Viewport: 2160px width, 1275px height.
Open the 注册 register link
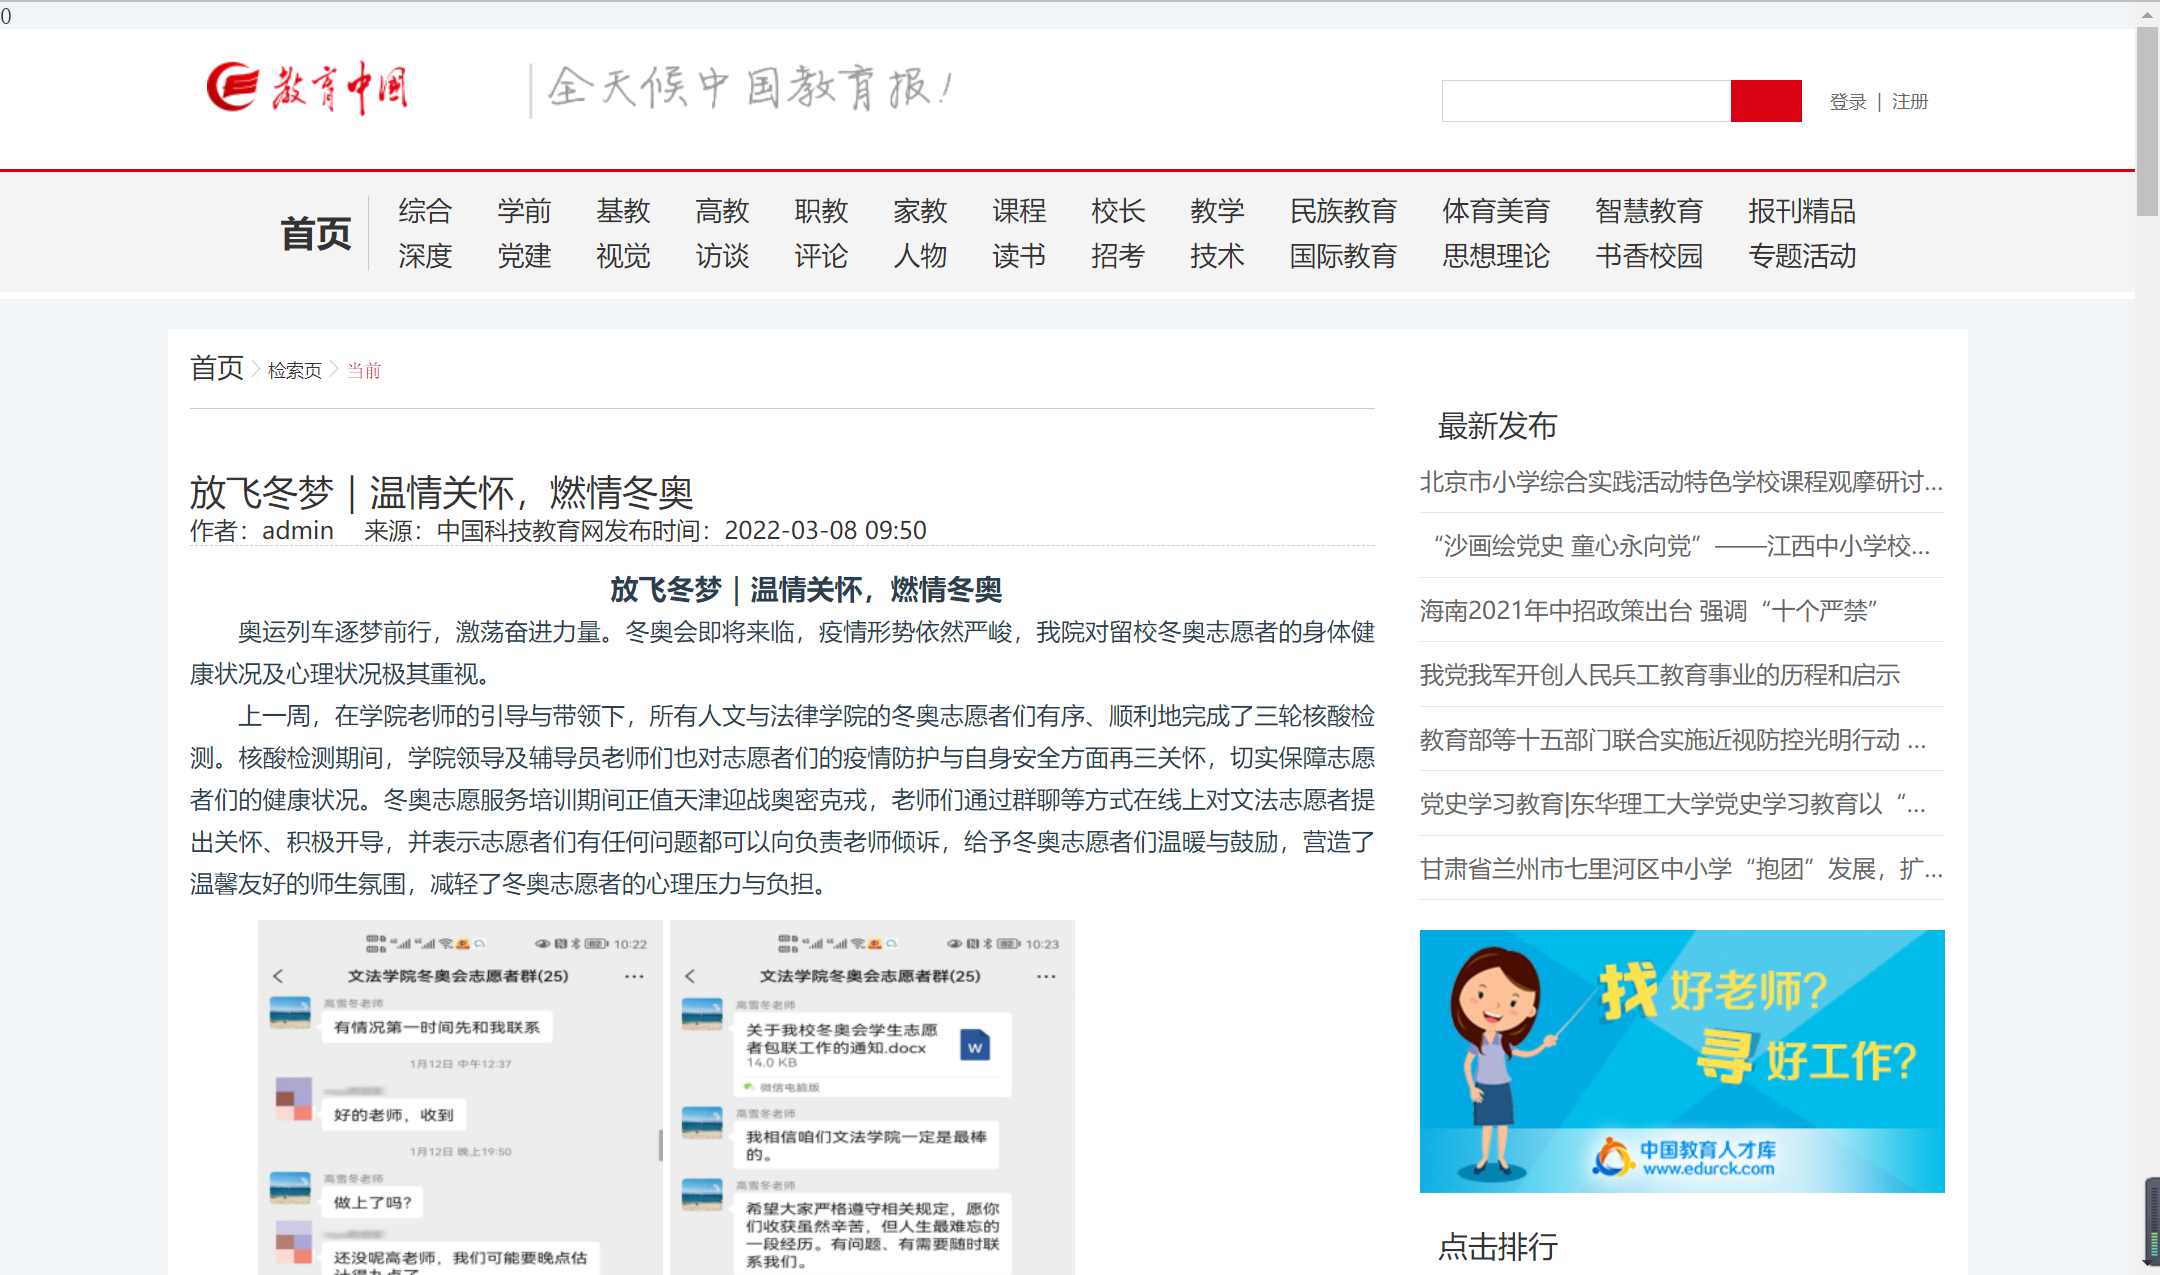tap(1909, 102)
